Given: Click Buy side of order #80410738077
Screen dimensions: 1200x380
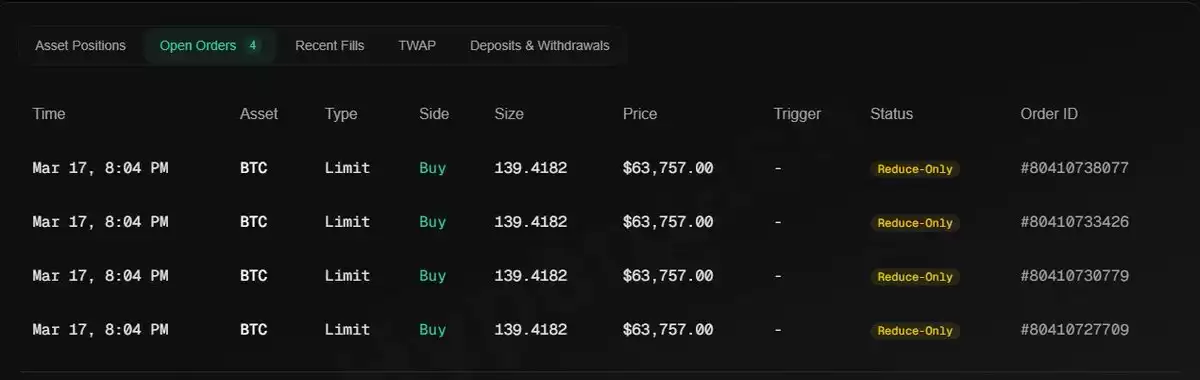Looking at the screenshot, I should (x=433, y=168).
